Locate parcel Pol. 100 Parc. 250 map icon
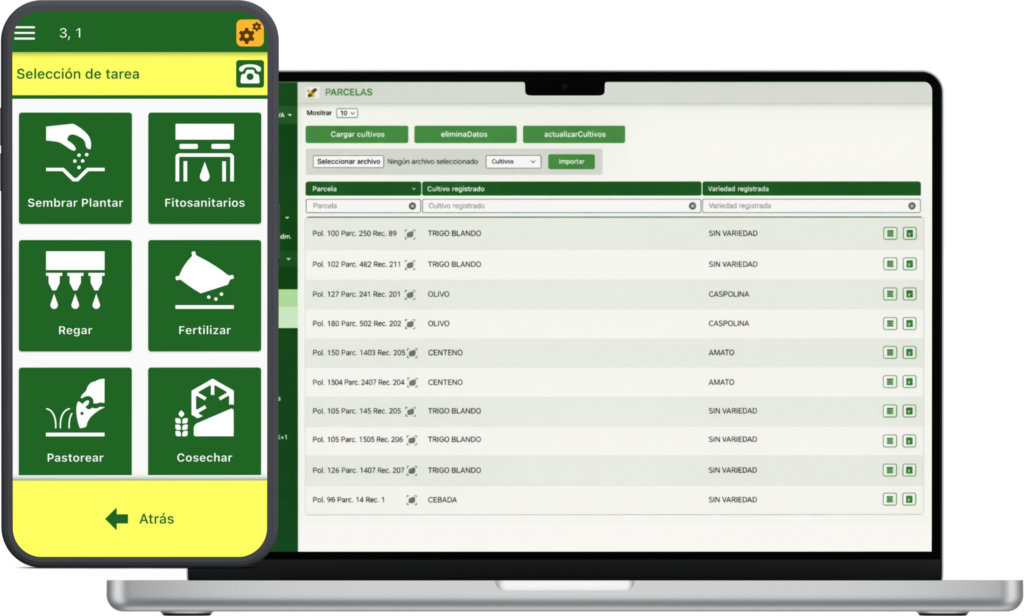1024x616 pixels. pyautogui.click(x=411, y=234)
